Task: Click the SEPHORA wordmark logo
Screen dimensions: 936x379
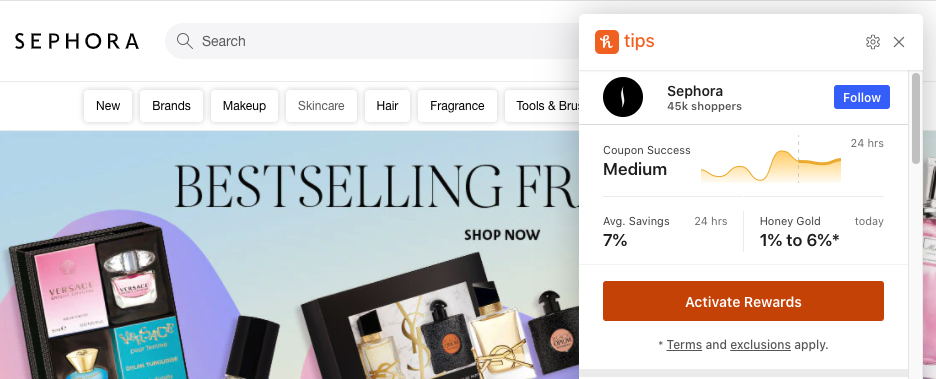Action: [x=77, y=41]
